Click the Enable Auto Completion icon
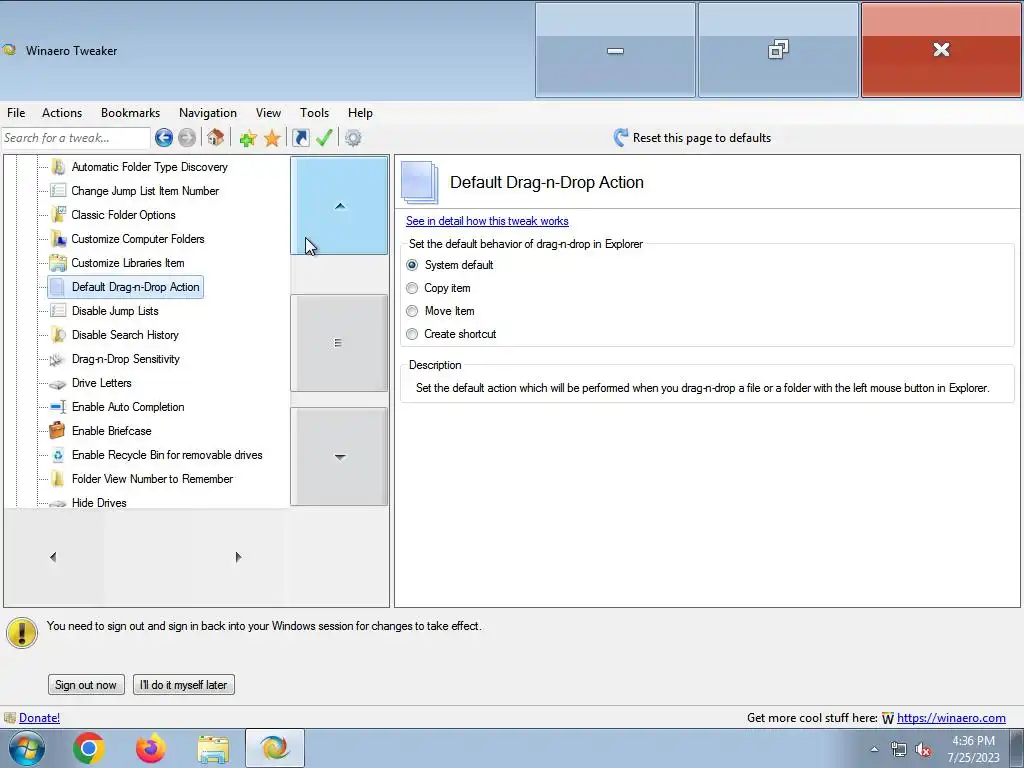 (58, 407)
